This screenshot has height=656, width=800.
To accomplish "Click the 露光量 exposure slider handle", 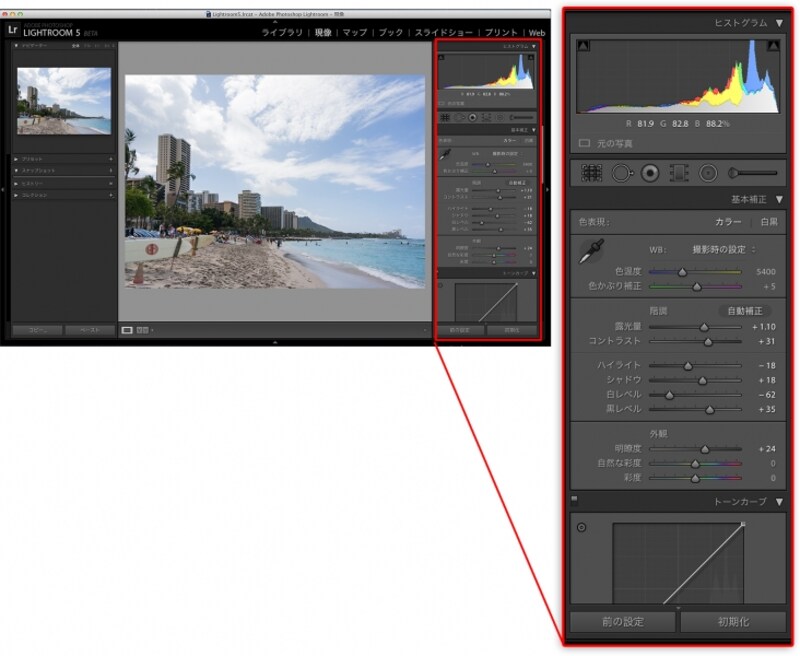I will pos(704,327).
